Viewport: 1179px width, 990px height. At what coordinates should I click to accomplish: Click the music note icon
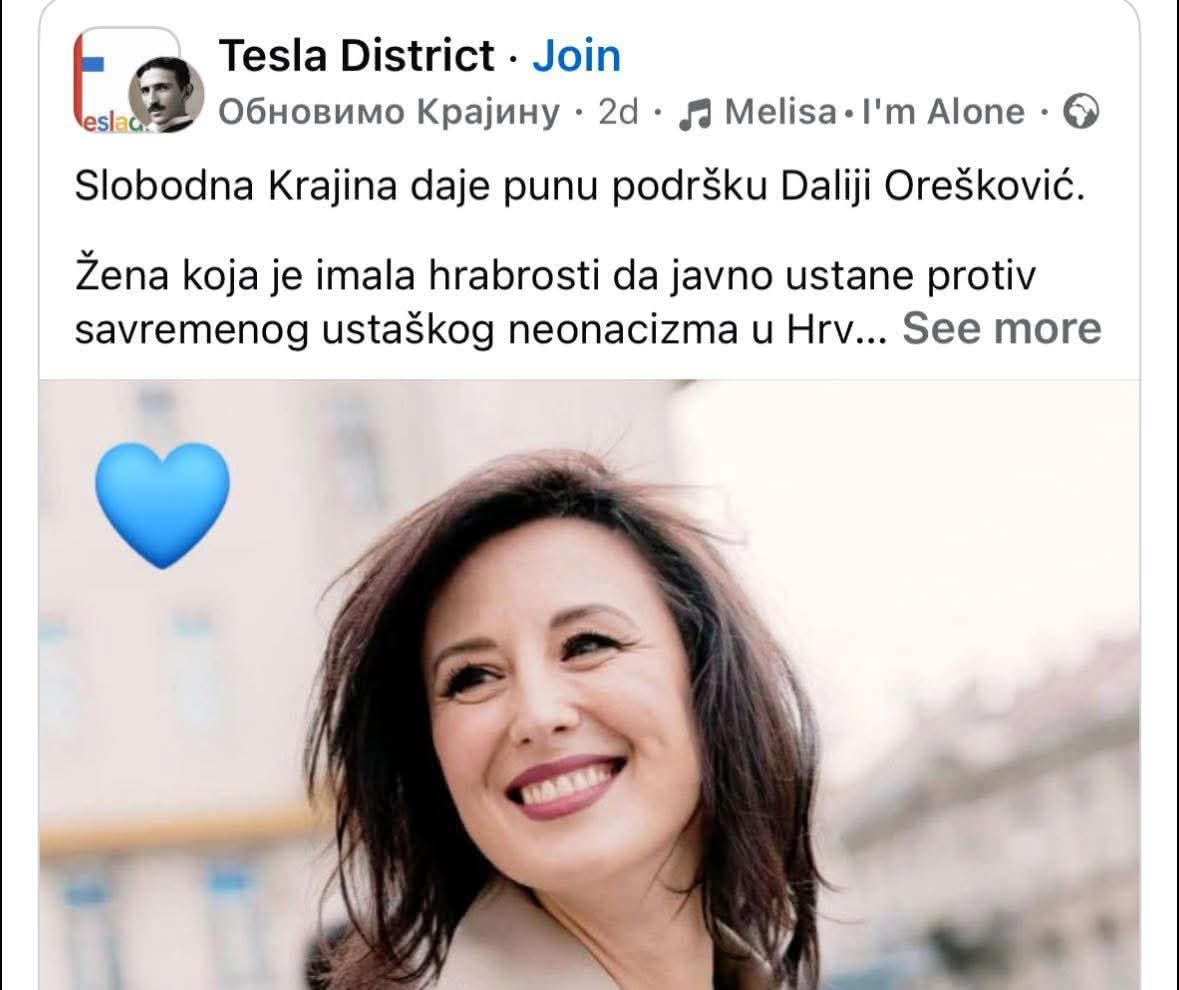pos(695,114)
